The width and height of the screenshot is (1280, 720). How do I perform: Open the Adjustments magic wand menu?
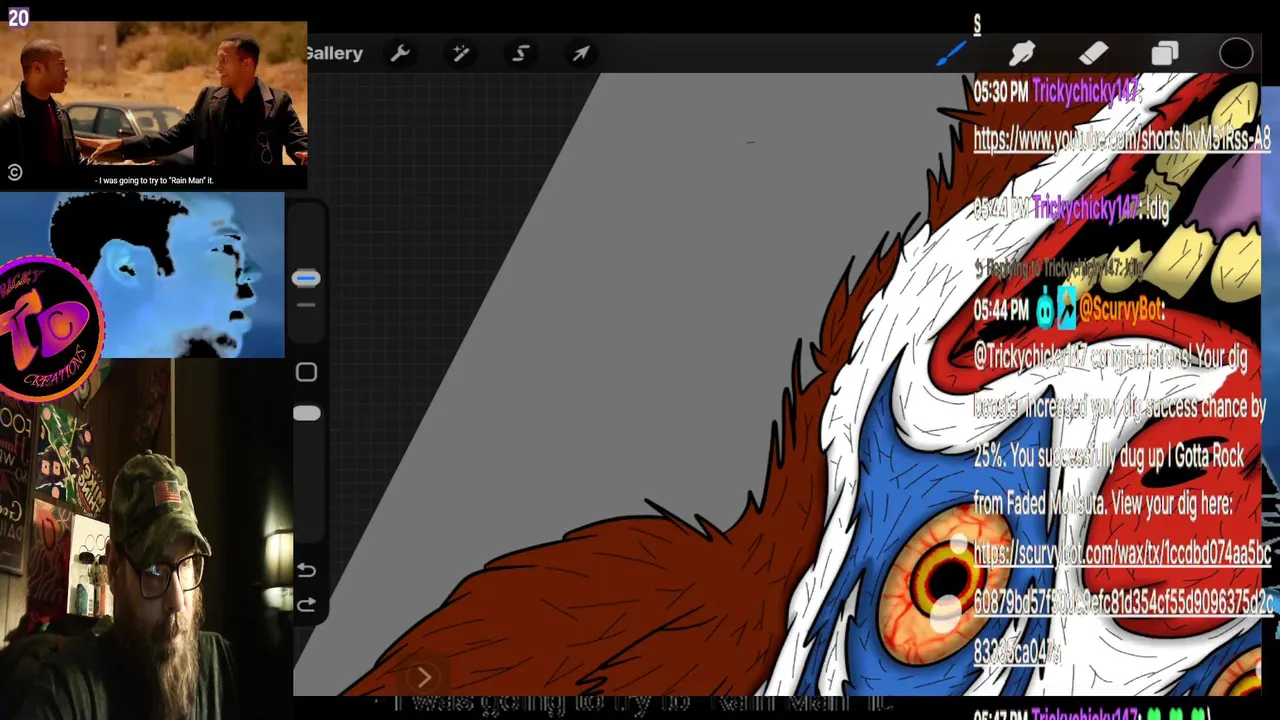point(460,53)
